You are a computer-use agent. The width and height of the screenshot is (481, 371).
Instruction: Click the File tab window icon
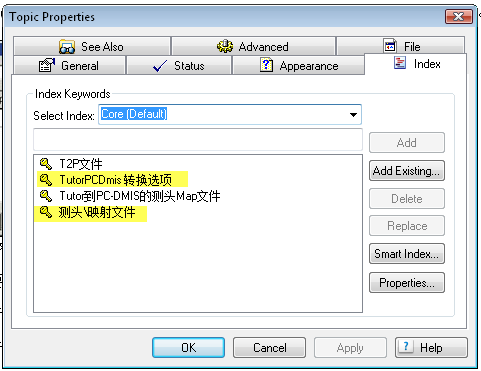tap(390, 46)
